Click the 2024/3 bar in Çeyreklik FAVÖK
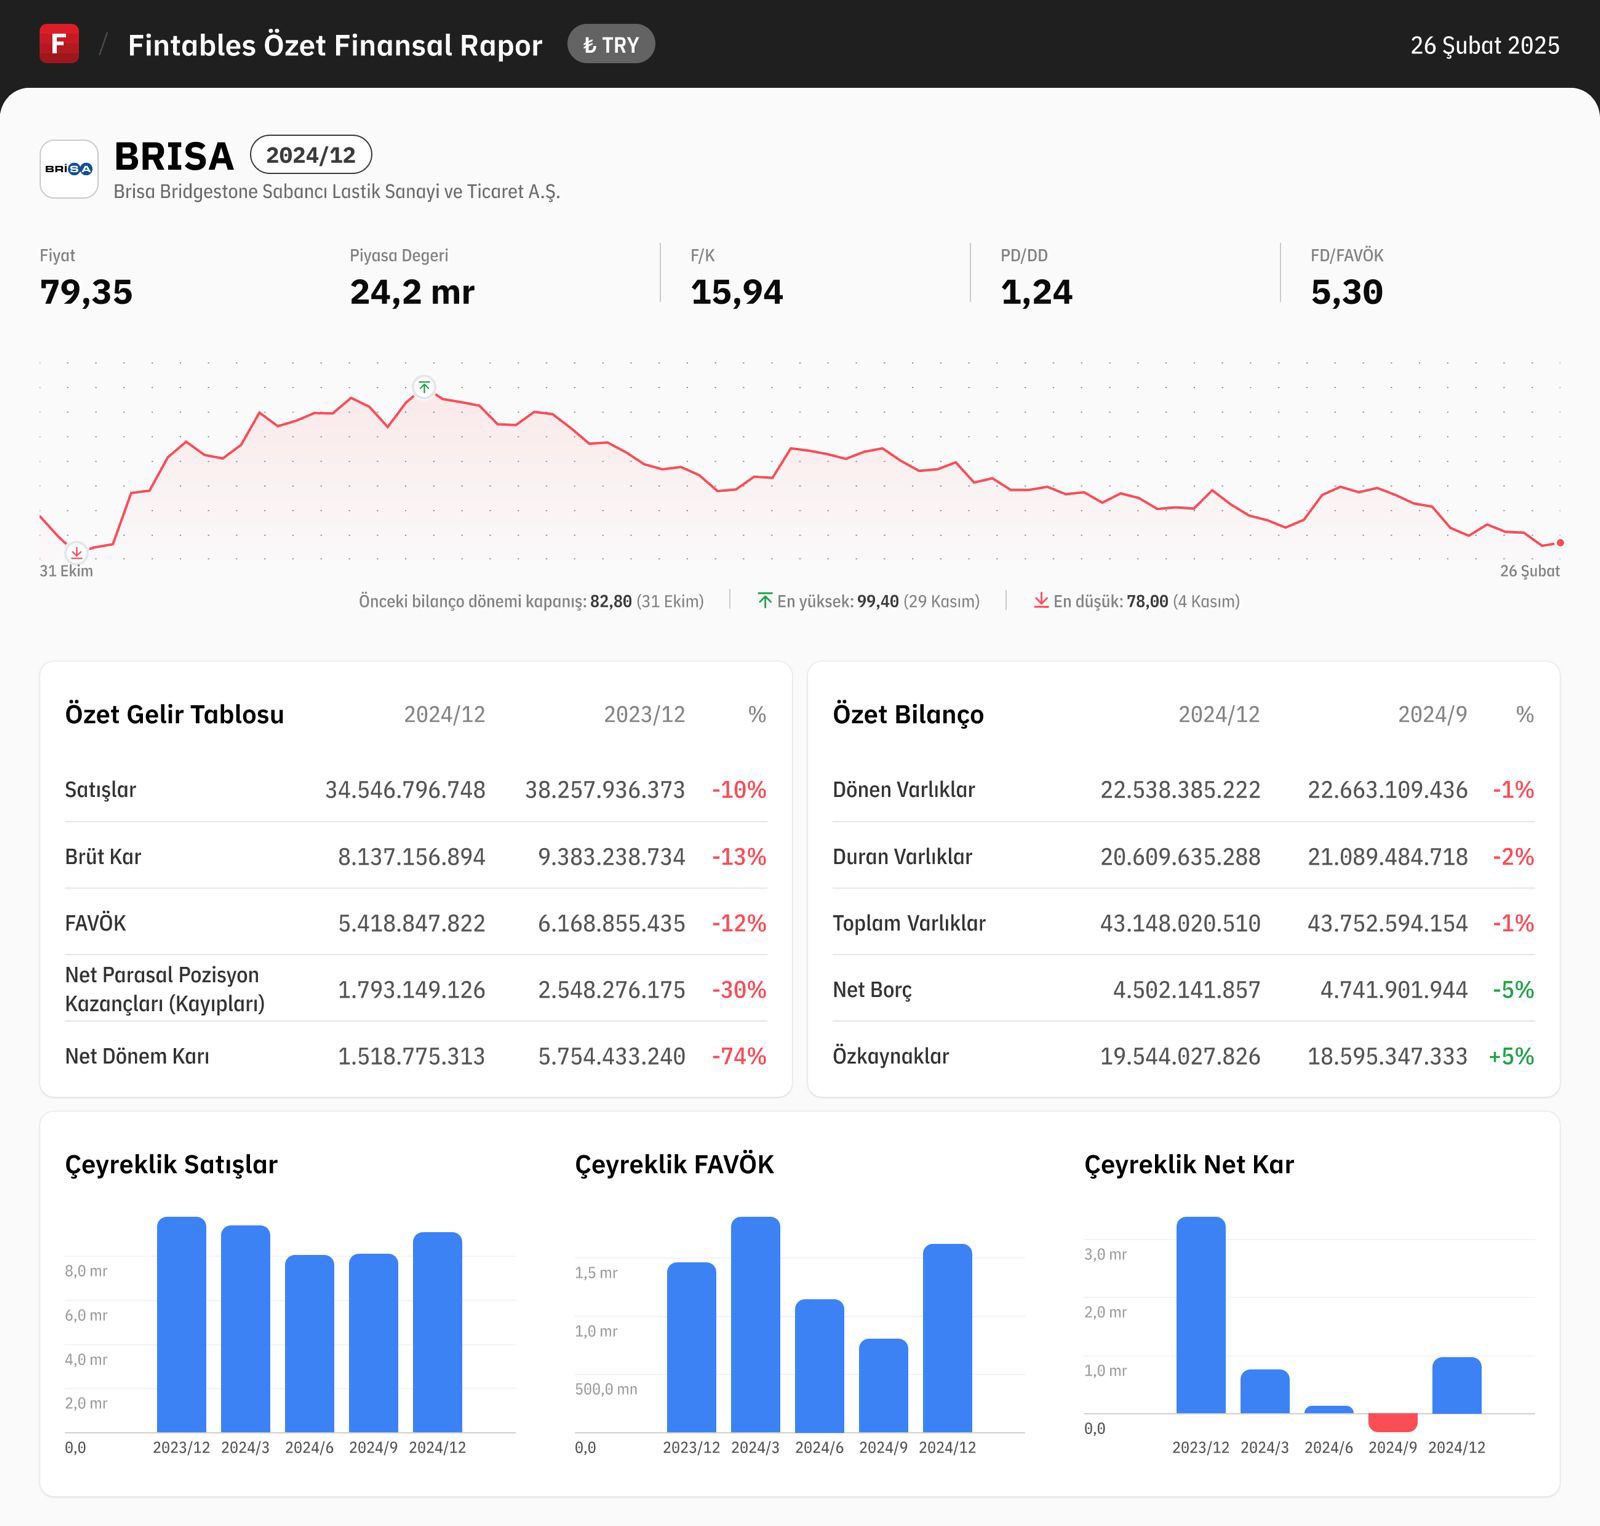The height and width of the screenshot is (1526, 1600). click(755, 1324)
